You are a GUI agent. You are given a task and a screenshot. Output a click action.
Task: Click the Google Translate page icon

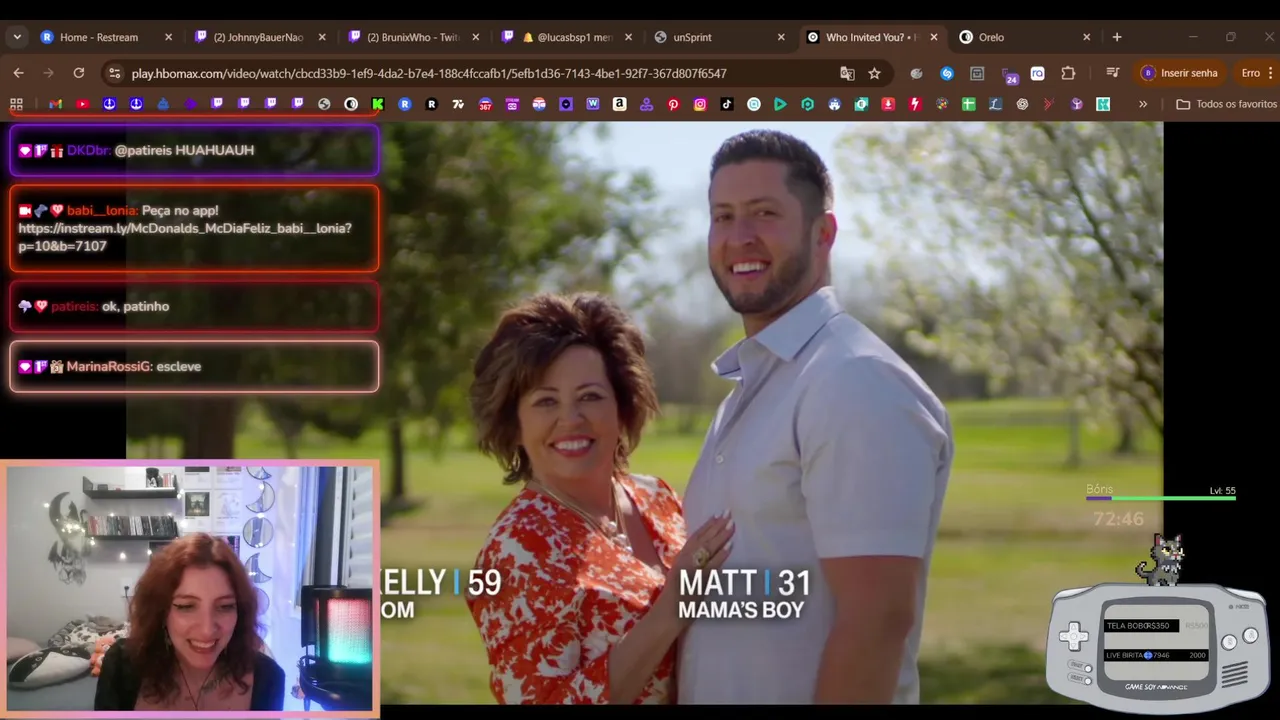click(x=847, y=73)
